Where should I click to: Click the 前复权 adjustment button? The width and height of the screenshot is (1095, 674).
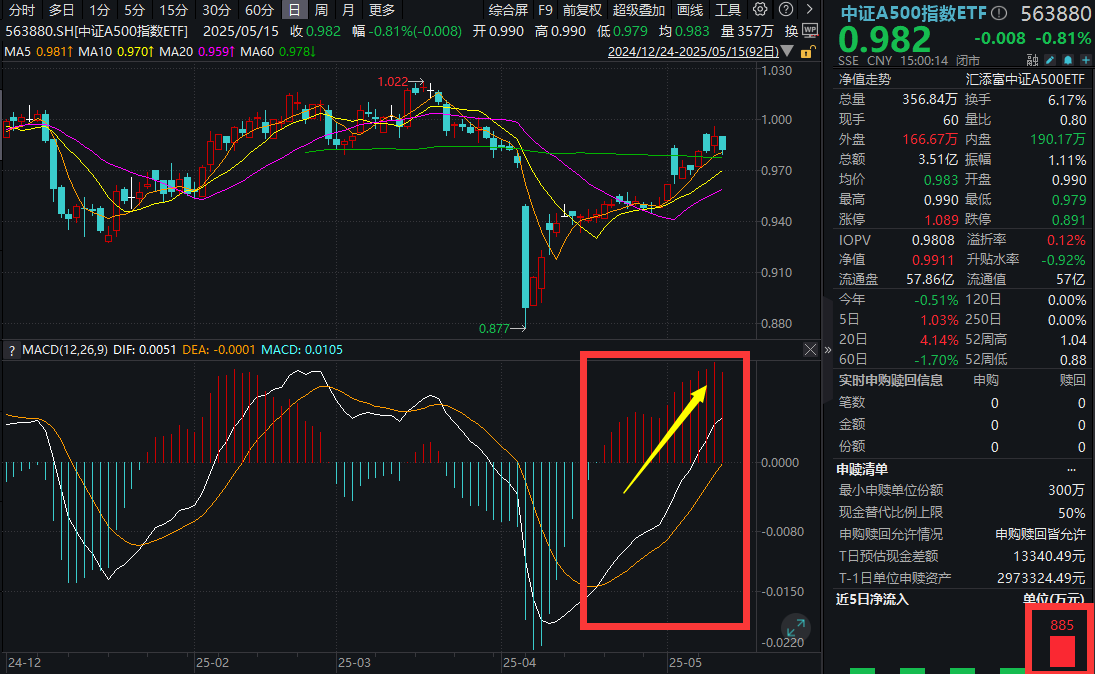[582, 10]
